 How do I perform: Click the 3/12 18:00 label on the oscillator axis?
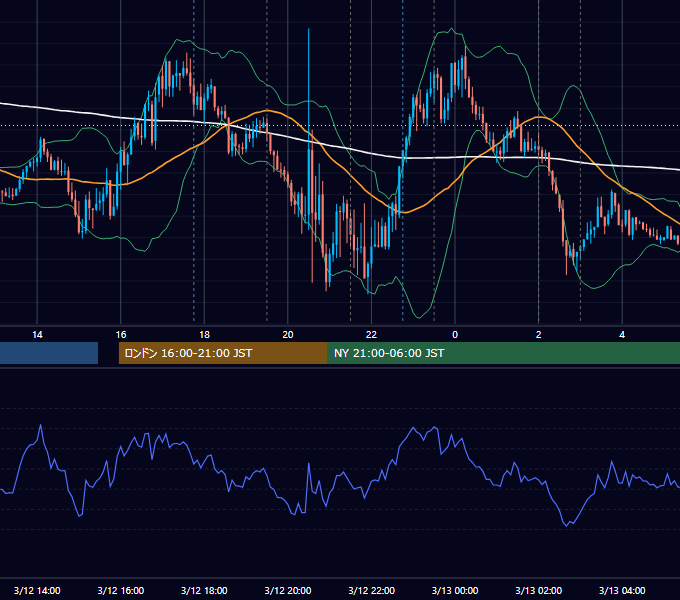coord(204,590)
